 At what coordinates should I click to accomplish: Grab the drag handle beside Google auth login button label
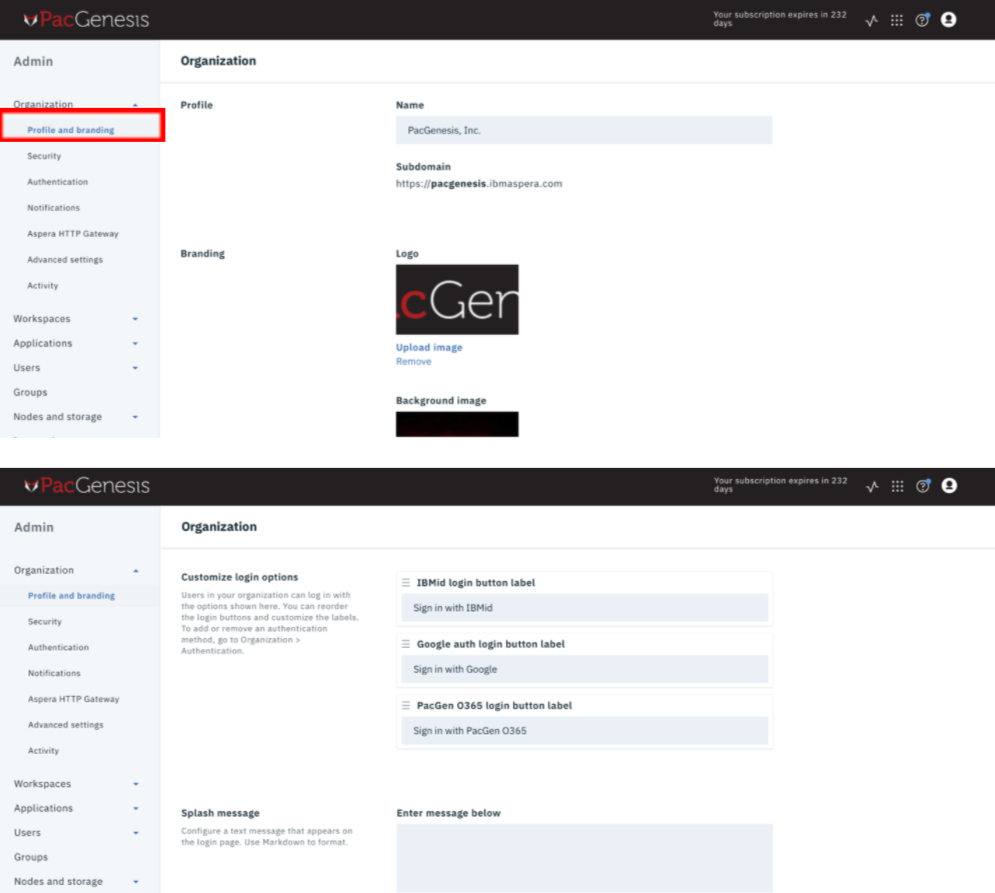(406, 644)
